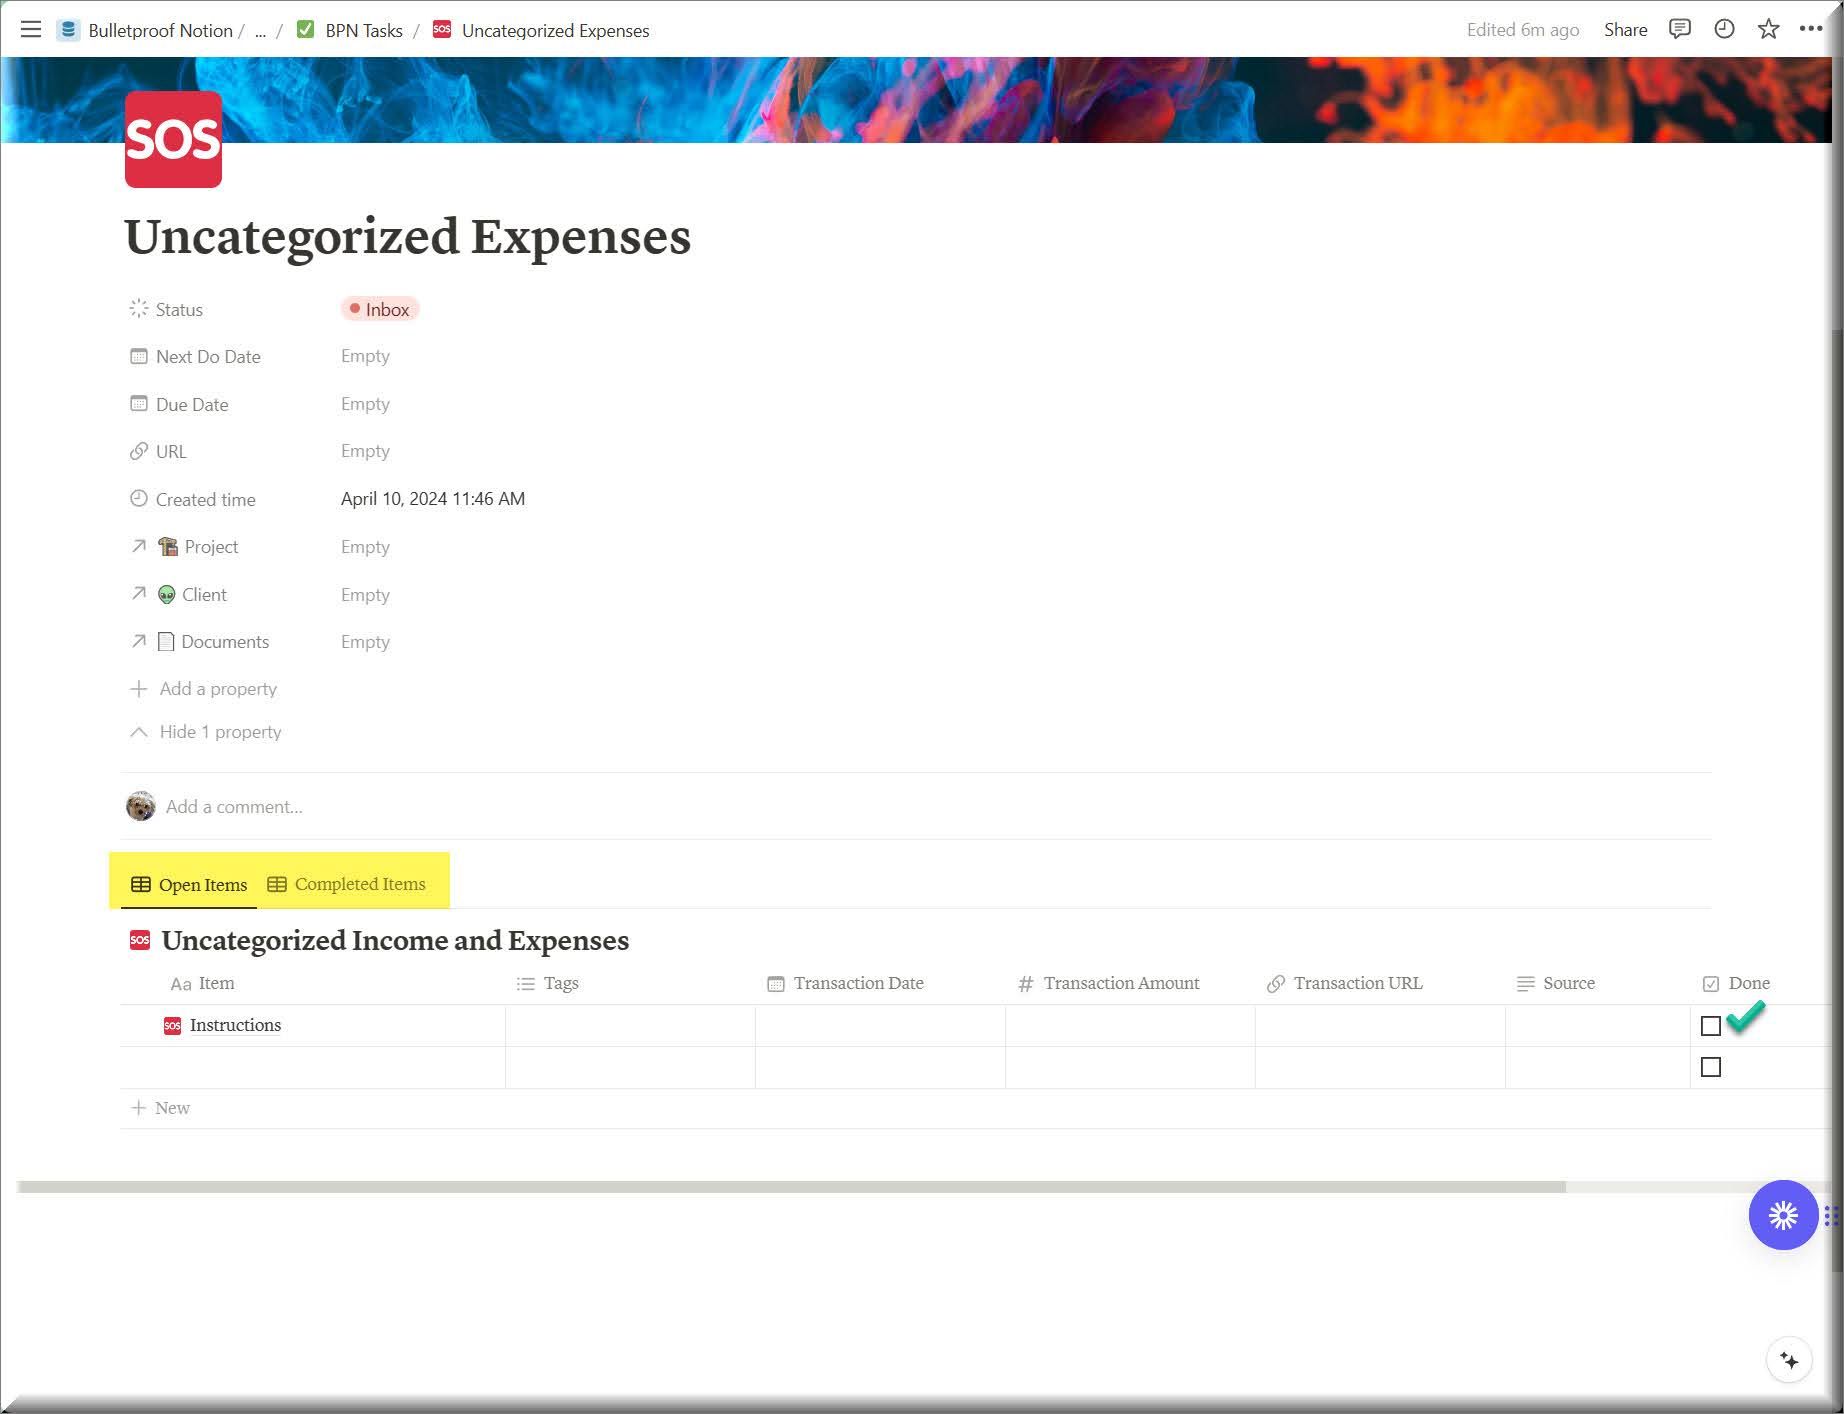Open the sidebar hamburger menu
1844x1414 pixels.
pyautogui.click(x=31, y=30)
